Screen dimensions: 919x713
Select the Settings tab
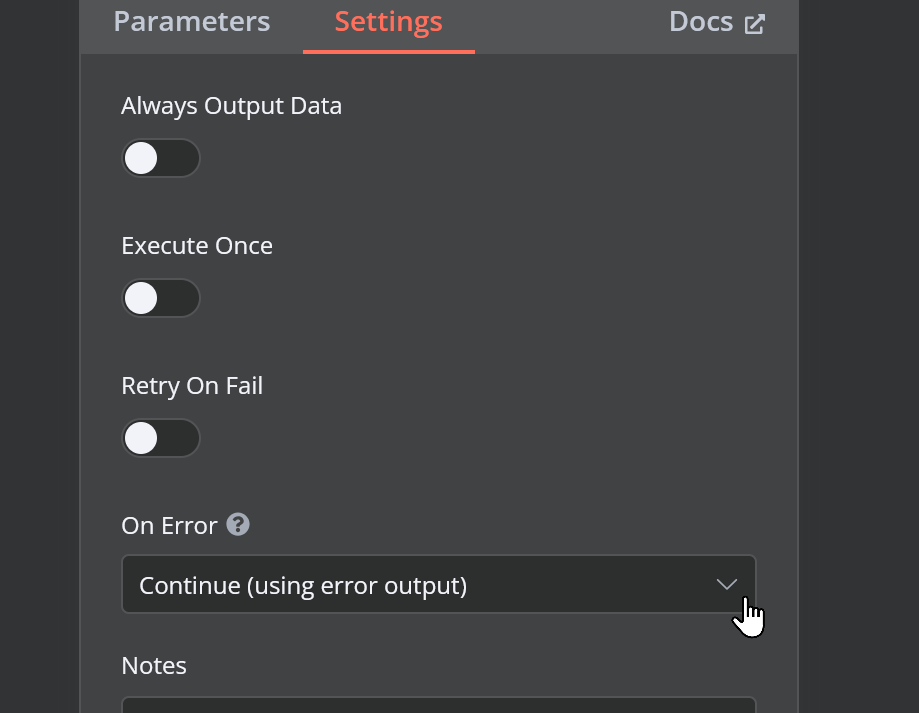388,22
